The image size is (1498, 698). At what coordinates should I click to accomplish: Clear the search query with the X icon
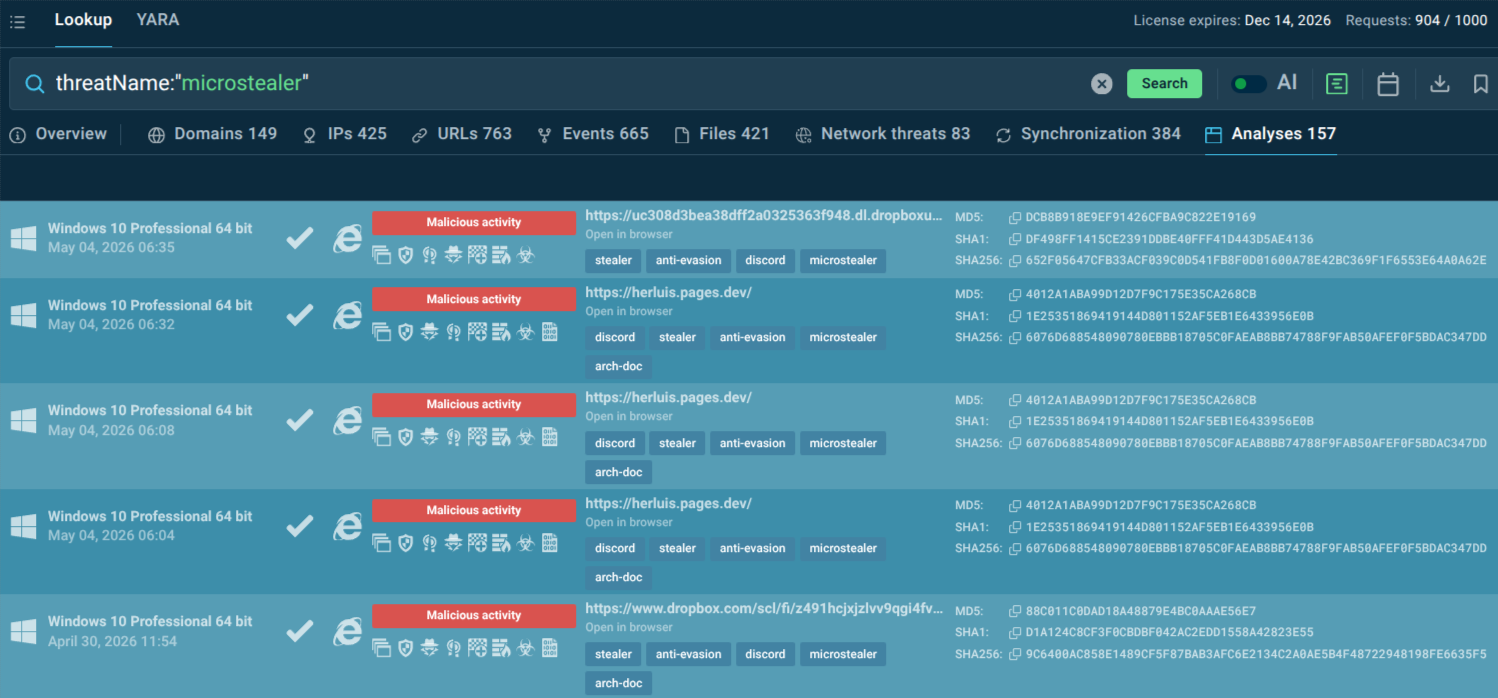pyautogui.click(x=1101, y=84)
